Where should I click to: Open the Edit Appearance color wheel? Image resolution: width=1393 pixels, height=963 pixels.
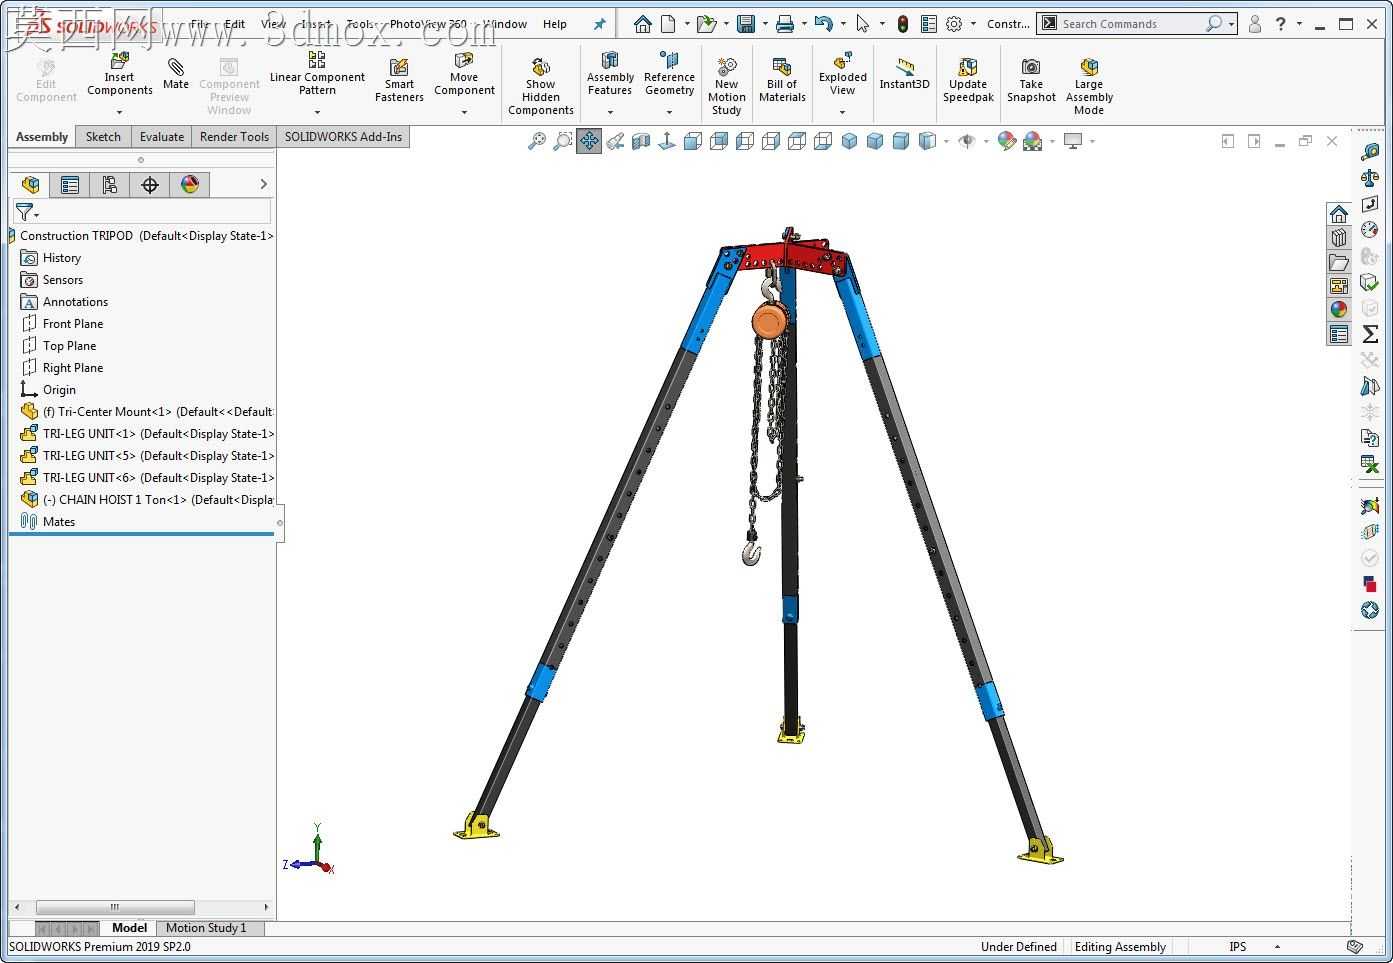(x=1007, y=142)
